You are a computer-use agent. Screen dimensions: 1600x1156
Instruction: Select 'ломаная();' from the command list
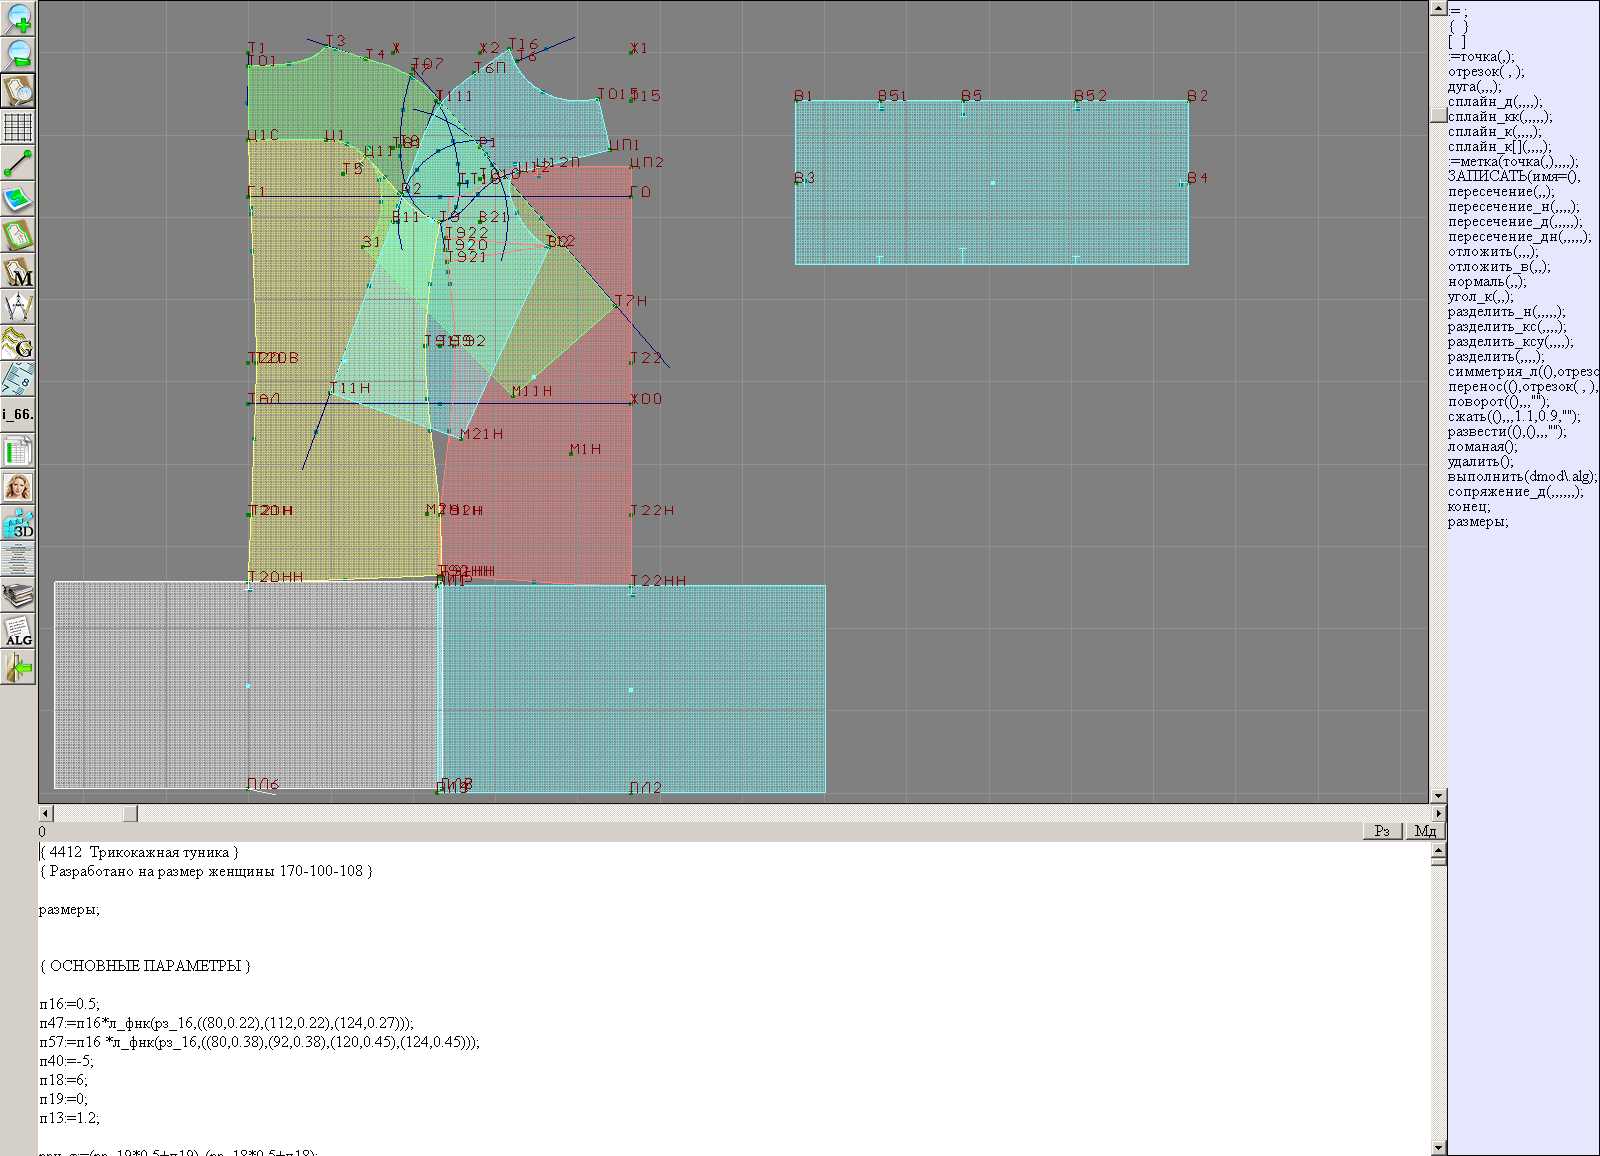(1482, 447)
